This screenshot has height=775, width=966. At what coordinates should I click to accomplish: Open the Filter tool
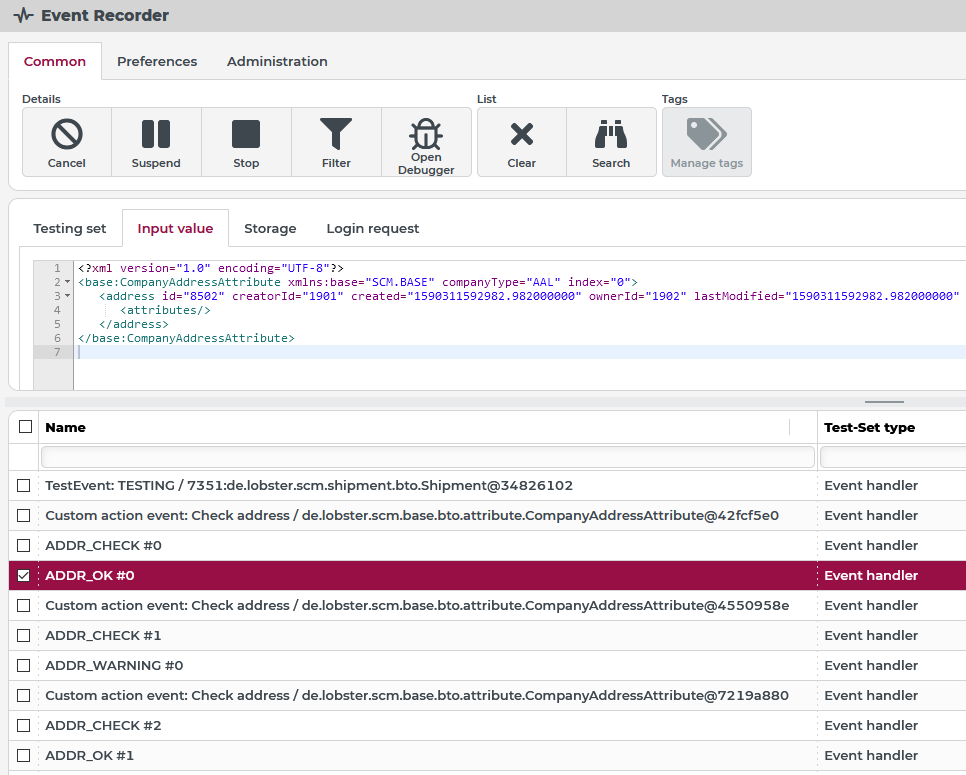[336, 142]
